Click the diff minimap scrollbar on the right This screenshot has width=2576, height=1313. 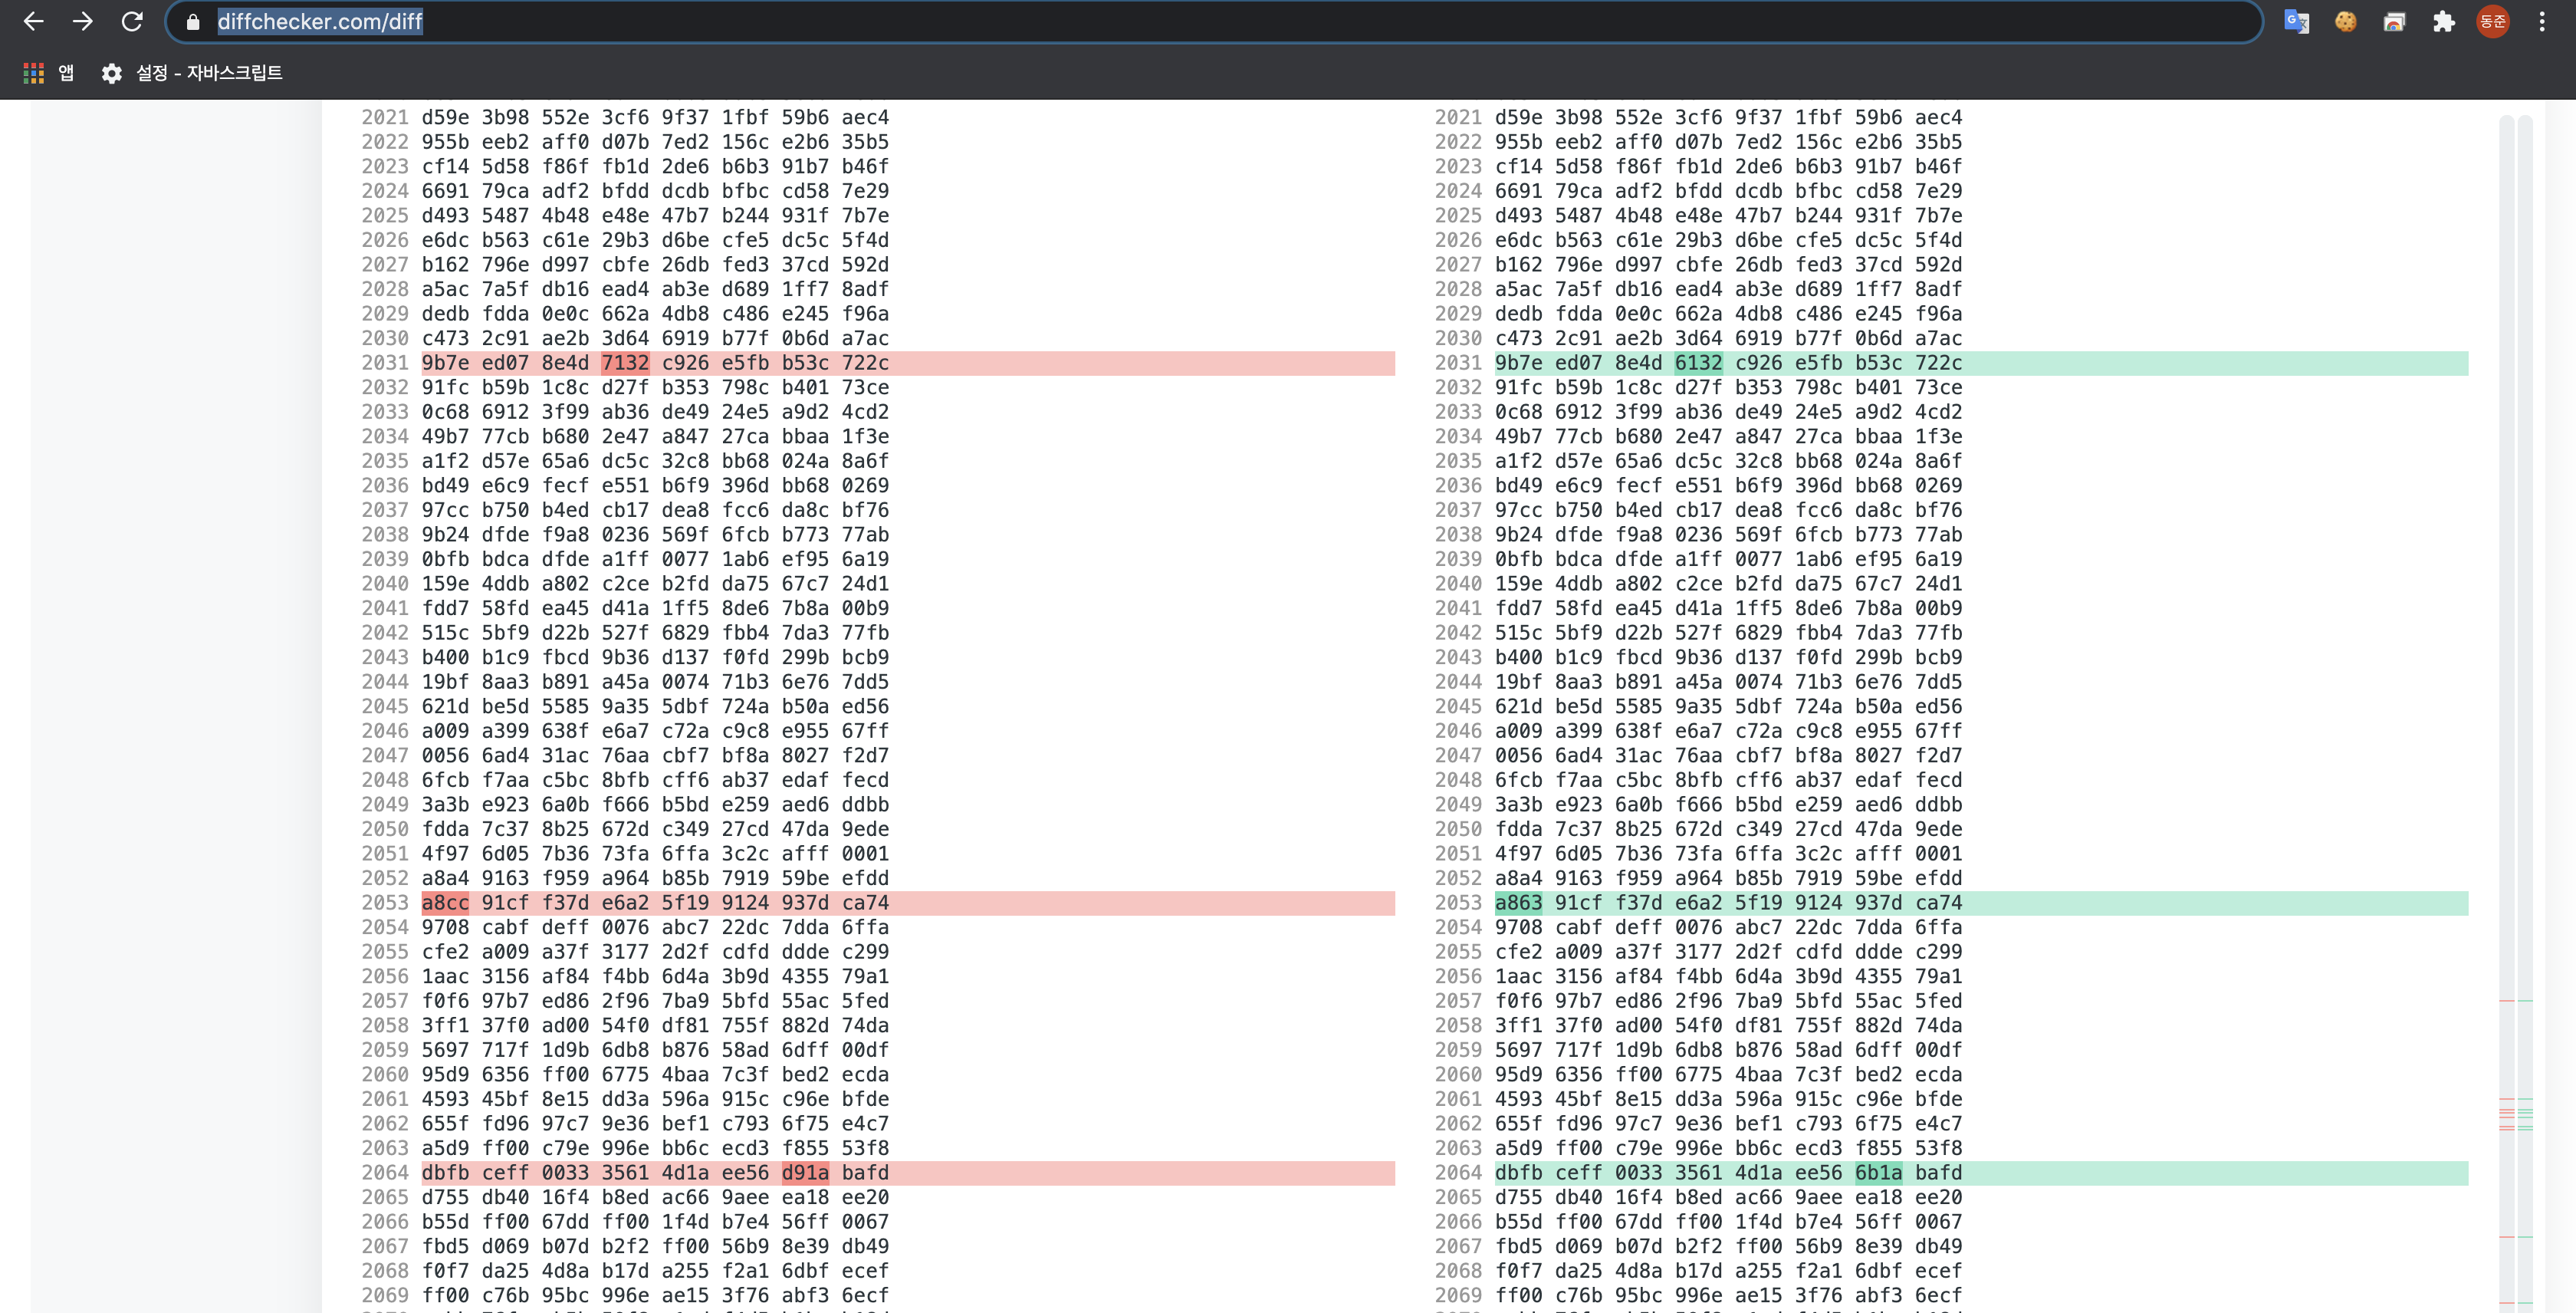[x=2515, y=700]
